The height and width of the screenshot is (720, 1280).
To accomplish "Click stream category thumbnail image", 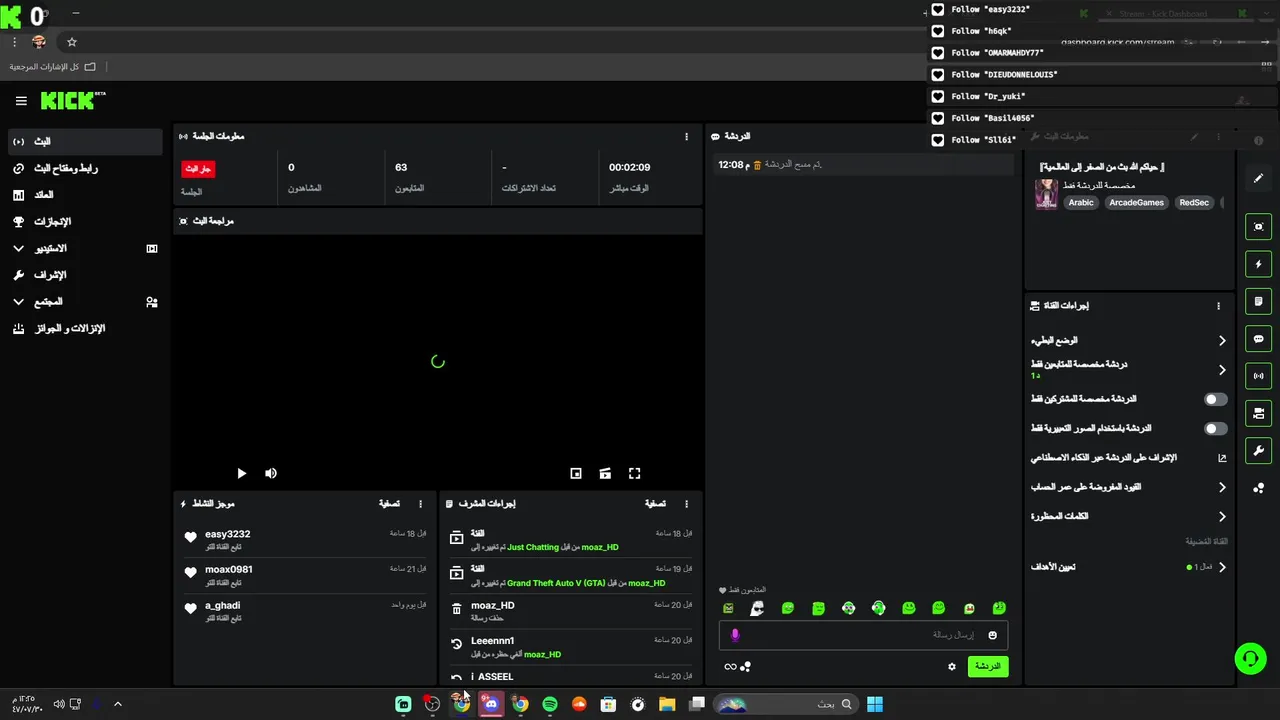I will [1046, 194].
